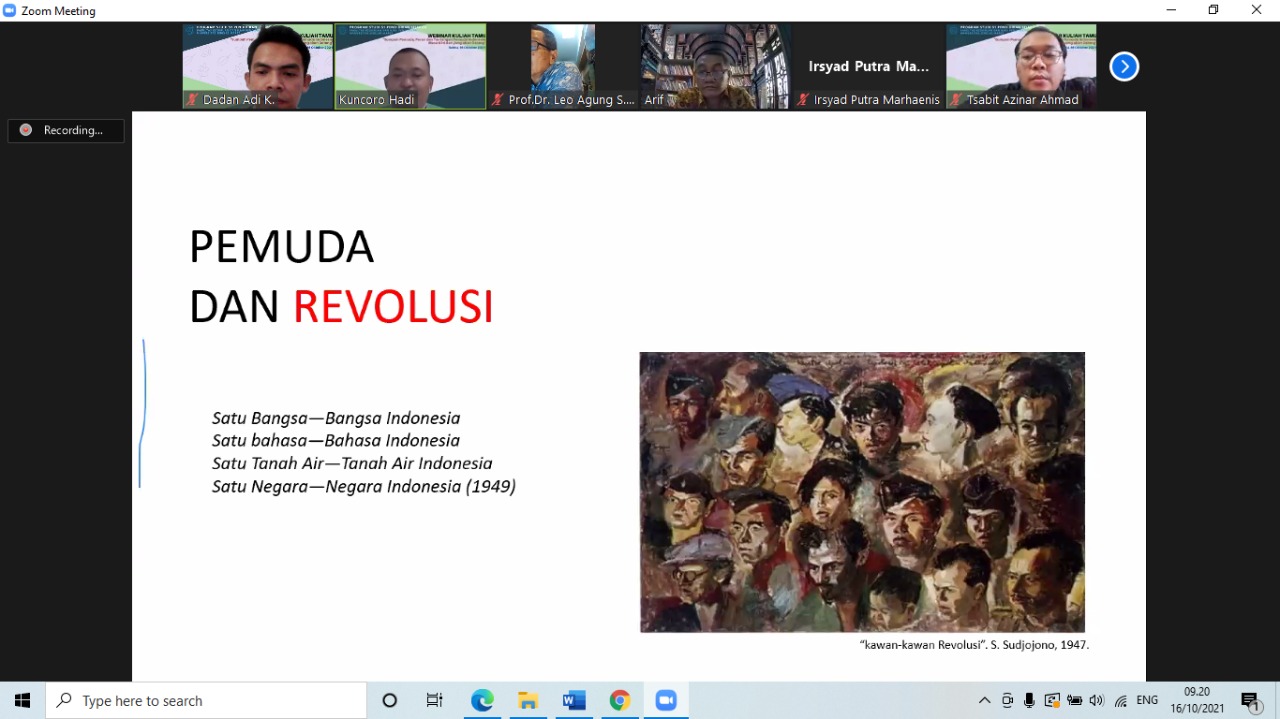Click muted mic icon beside Dadan Adi K.
The width and height of the screenshot is (1280, 719).
coord(193,100)
